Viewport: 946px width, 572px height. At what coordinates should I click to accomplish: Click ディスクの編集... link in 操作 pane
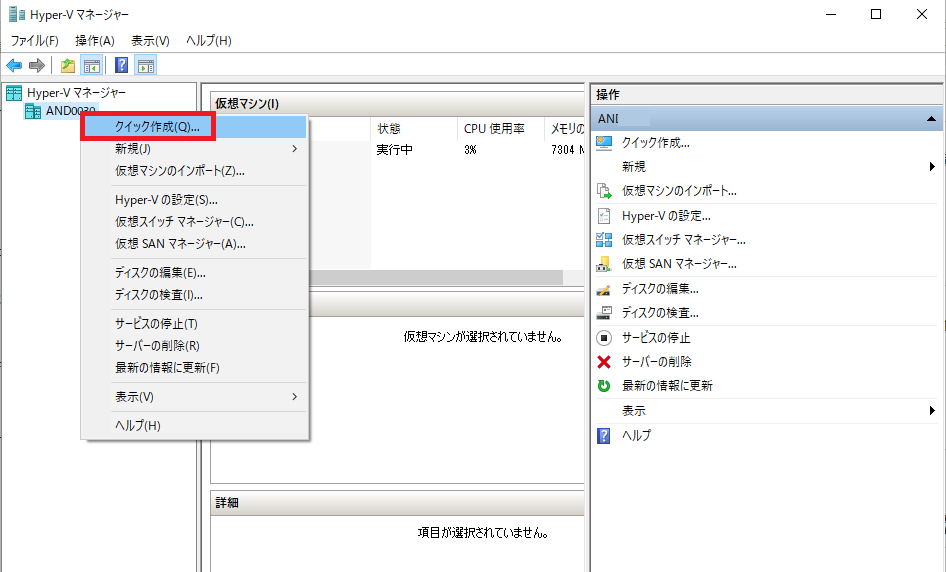point(661,289)
